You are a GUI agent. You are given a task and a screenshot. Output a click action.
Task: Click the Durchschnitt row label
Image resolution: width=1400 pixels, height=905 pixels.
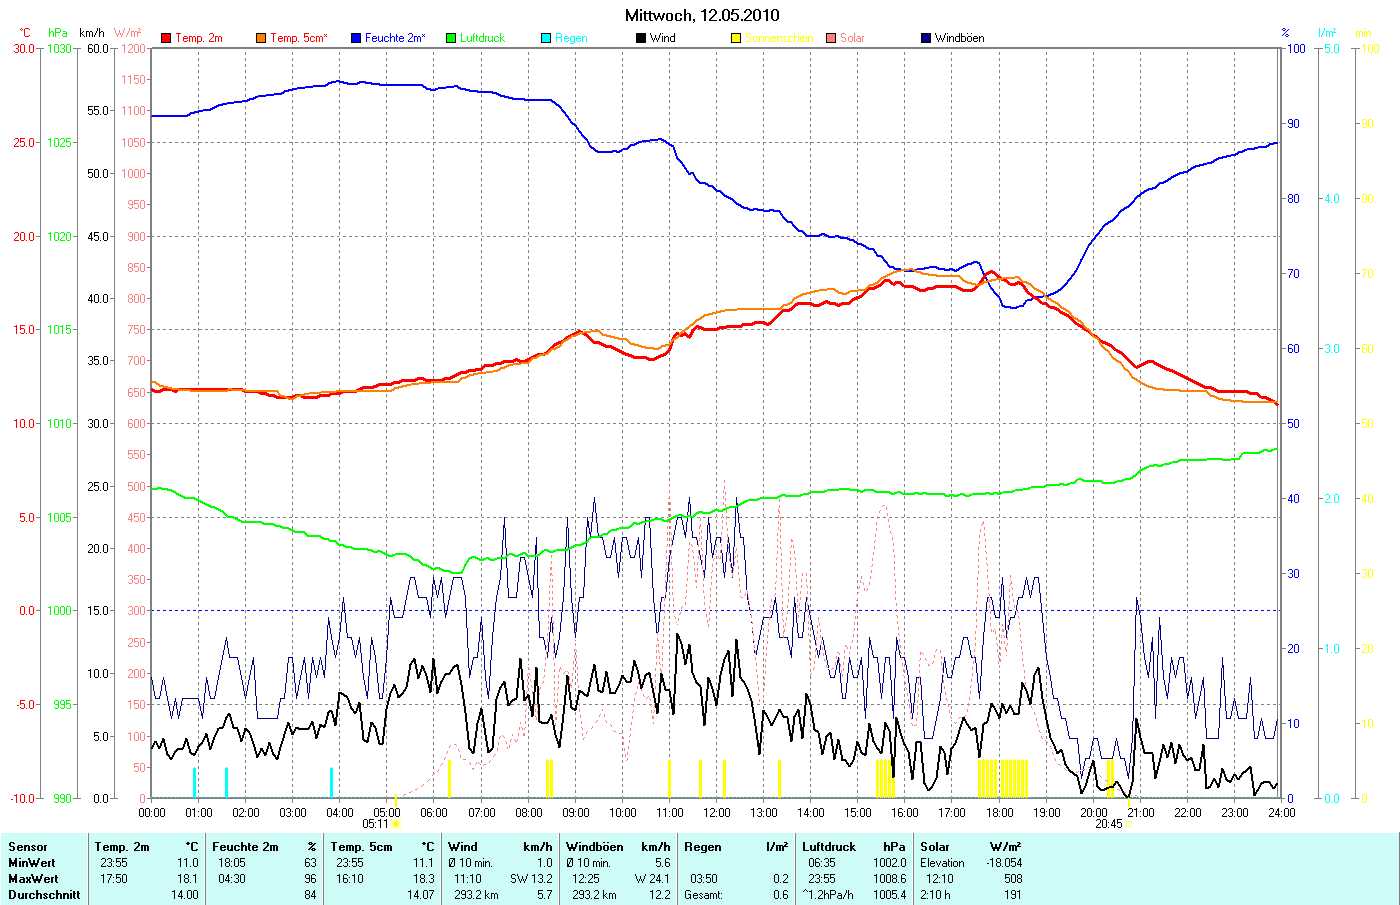pos(44,895)
